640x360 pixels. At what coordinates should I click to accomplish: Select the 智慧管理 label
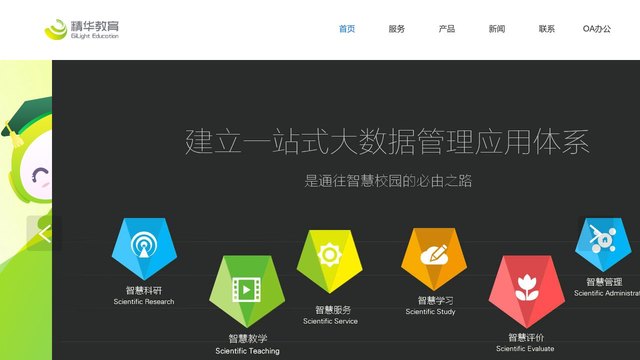[x=604, y=282]
